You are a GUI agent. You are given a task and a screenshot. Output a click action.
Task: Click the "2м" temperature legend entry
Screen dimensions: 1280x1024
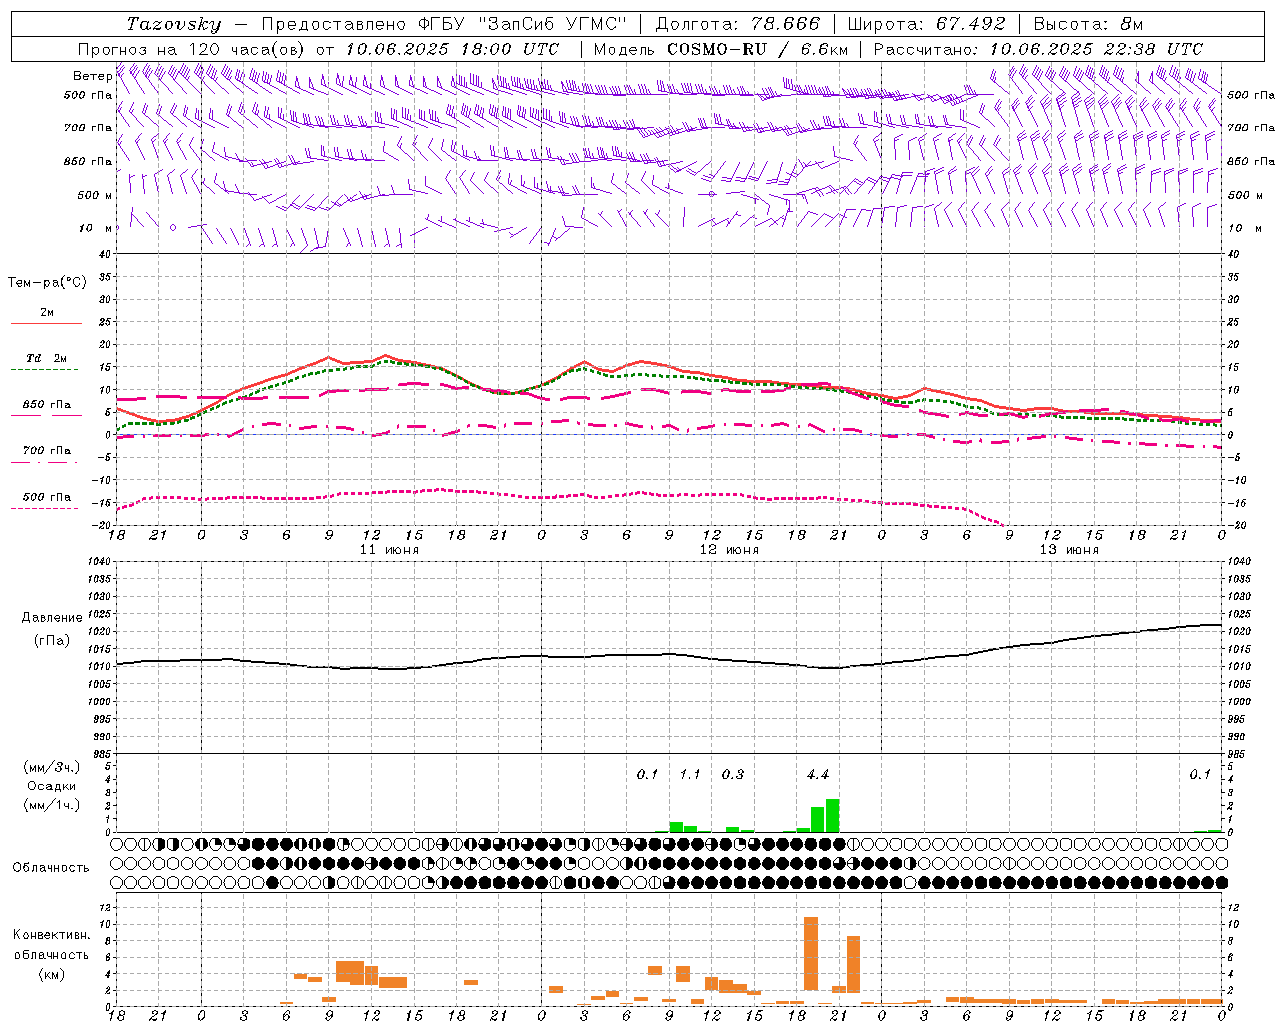[47, 313]
